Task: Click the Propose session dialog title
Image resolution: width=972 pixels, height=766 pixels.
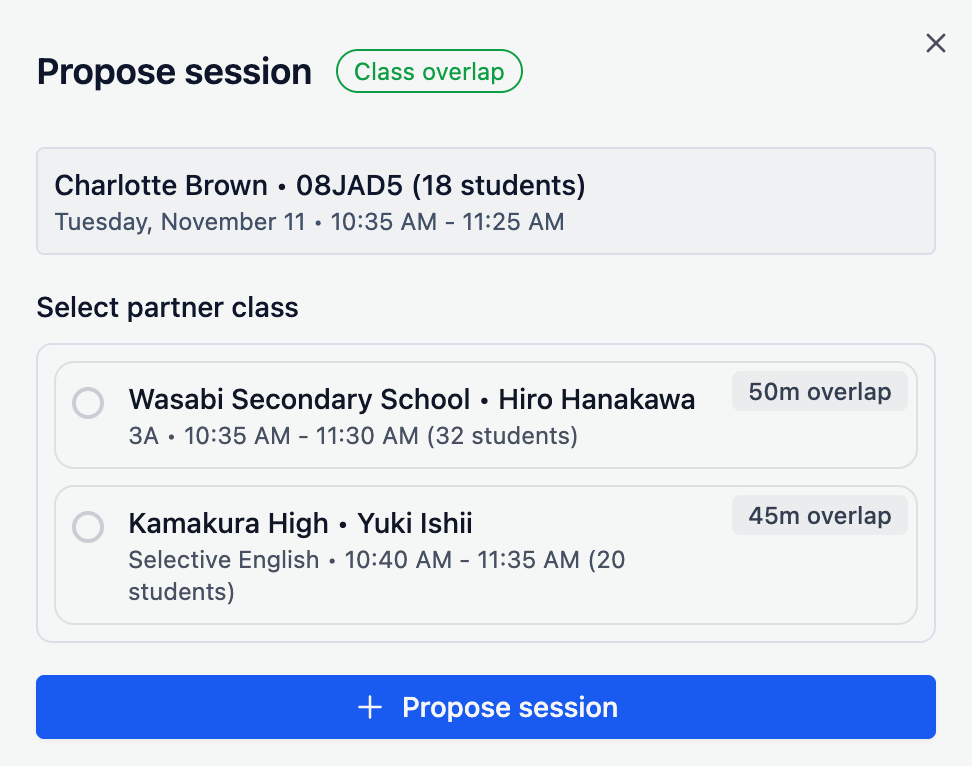Action: pos(173,71)
